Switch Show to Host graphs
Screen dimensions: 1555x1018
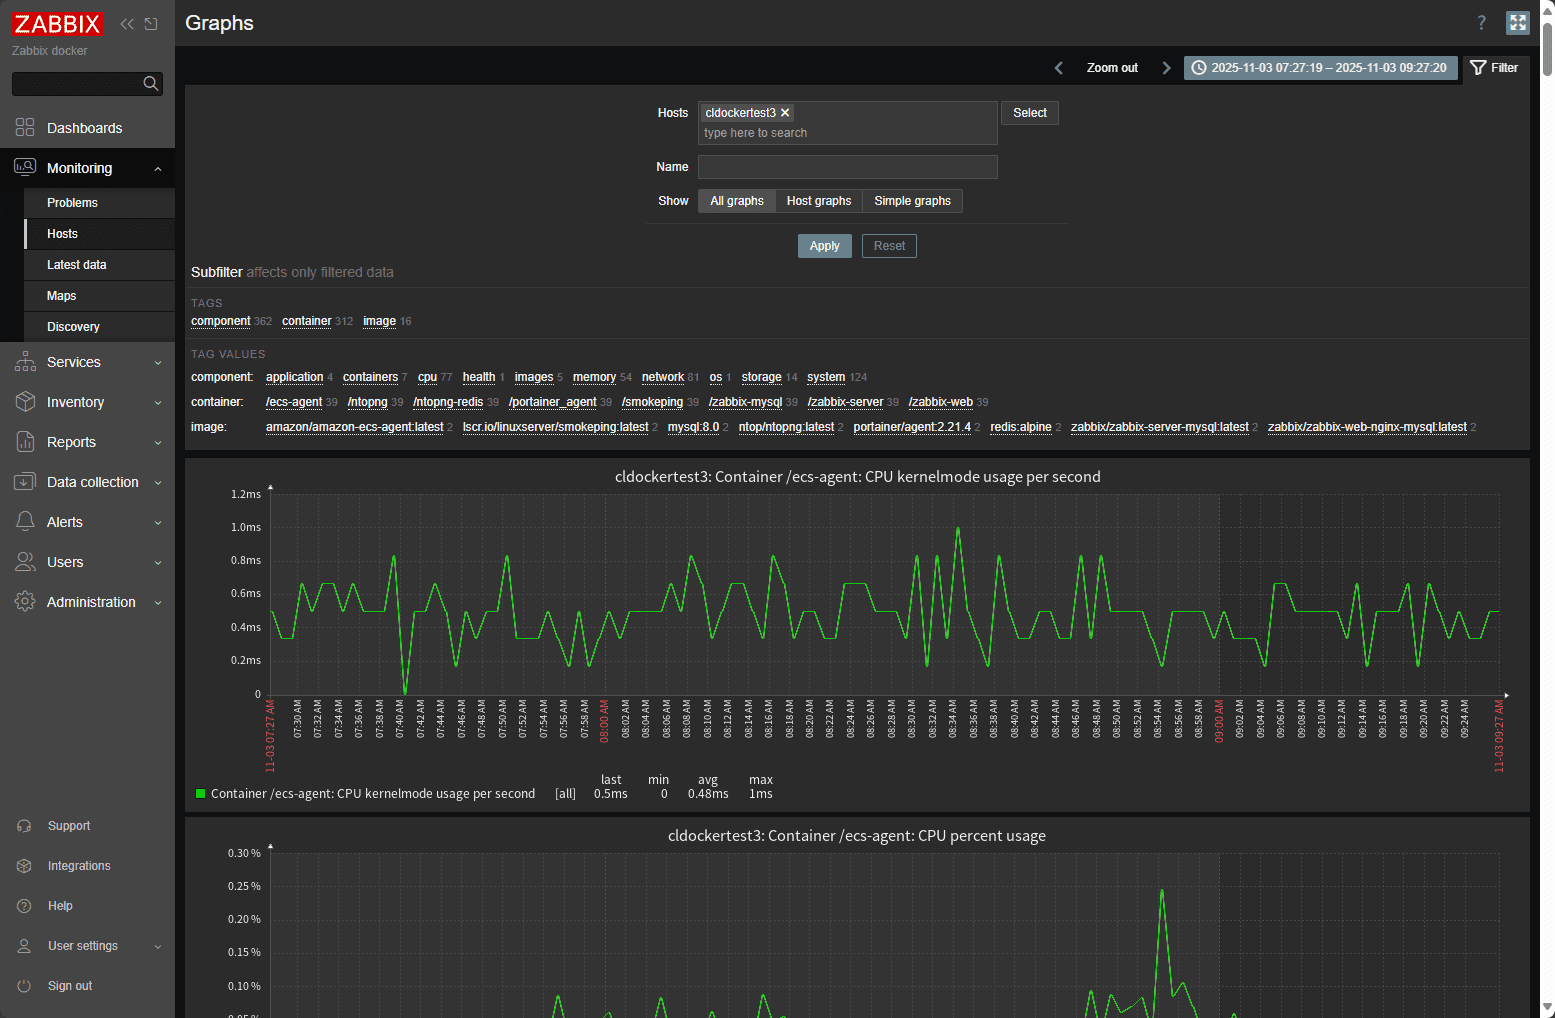click(x=818, y=200)
